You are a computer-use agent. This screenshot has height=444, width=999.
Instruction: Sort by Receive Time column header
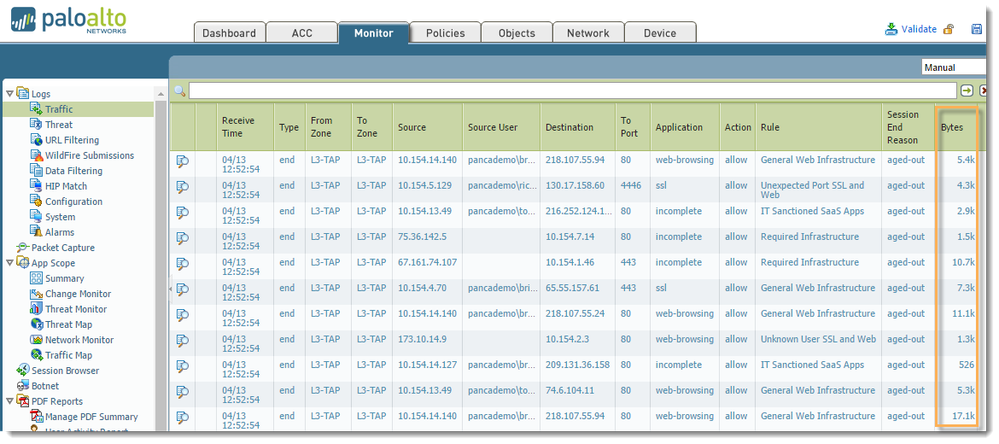coord(245,127)
